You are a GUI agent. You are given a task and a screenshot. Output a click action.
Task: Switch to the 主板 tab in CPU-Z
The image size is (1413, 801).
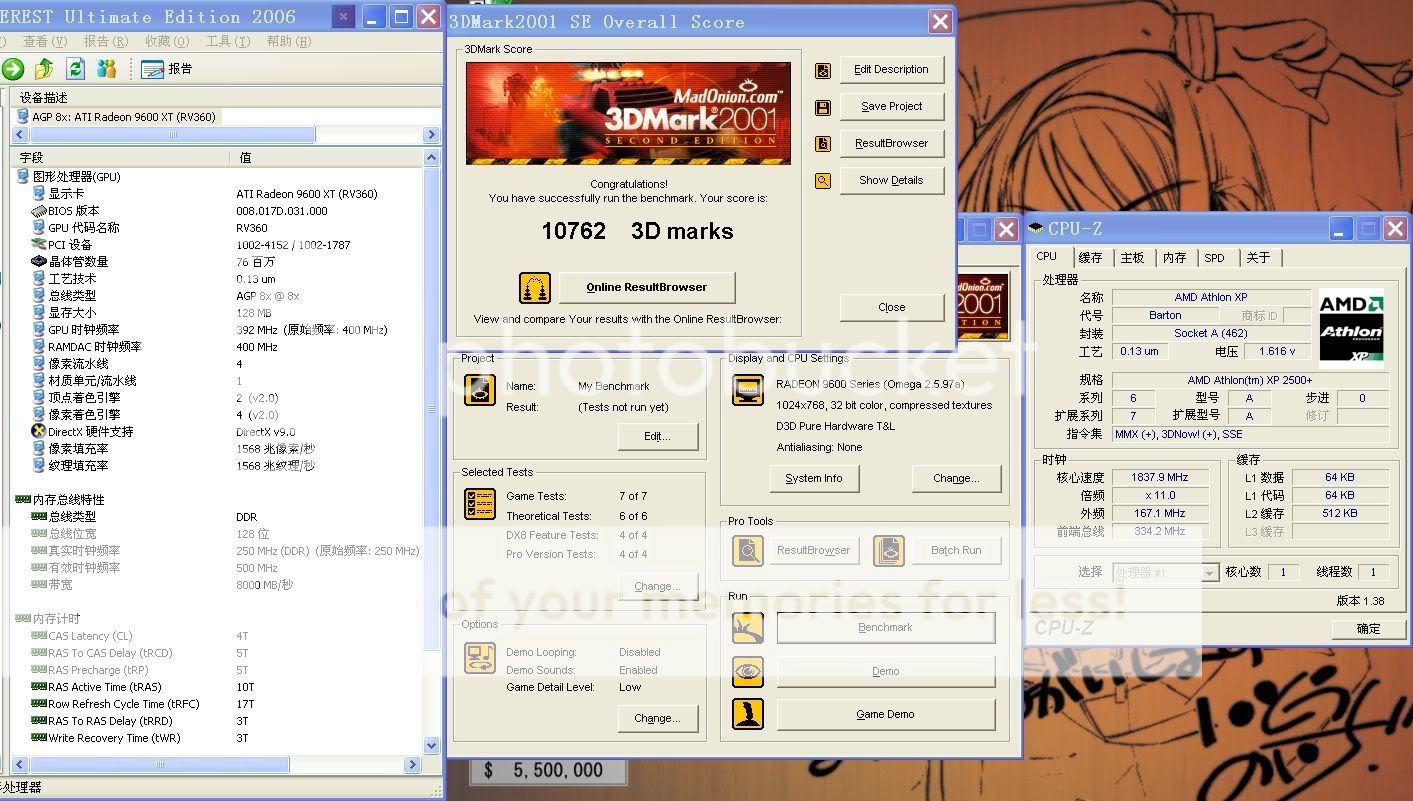tap(1132, 258)
